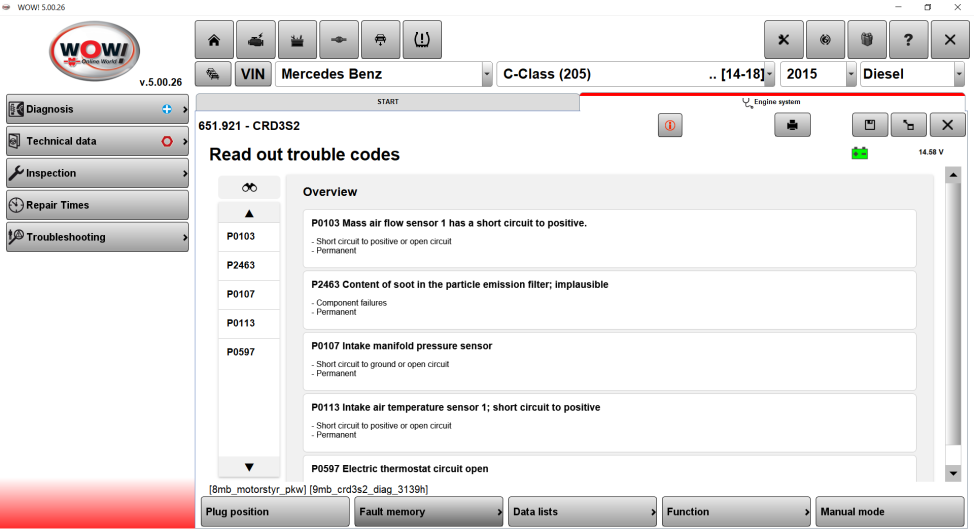Image resolution: width=974 pixels, height=529 pixels.
Task: Click the red information icon button
Action: click(670, 125)
